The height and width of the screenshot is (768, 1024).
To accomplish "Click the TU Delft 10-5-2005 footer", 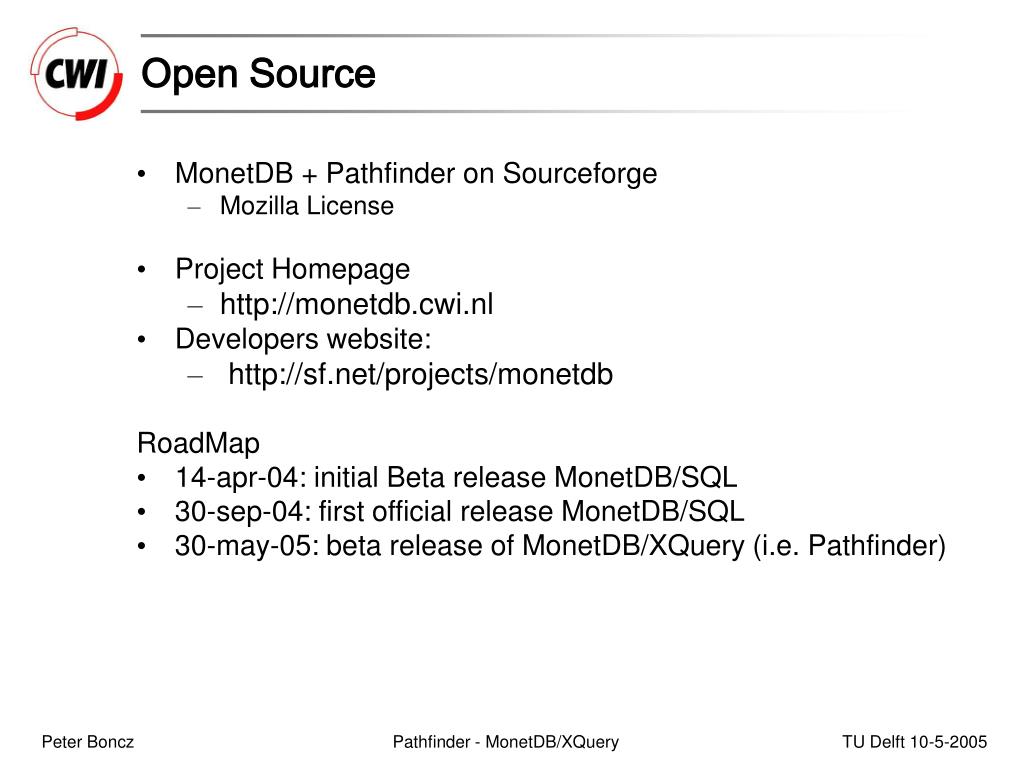I will click(914, 742).
